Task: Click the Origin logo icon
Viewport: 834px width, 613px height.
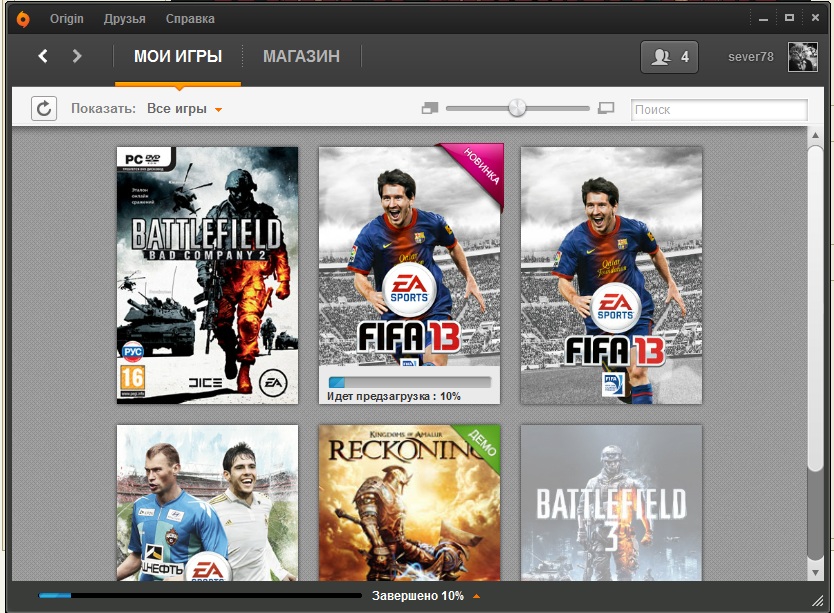Action: coord(23,19)
